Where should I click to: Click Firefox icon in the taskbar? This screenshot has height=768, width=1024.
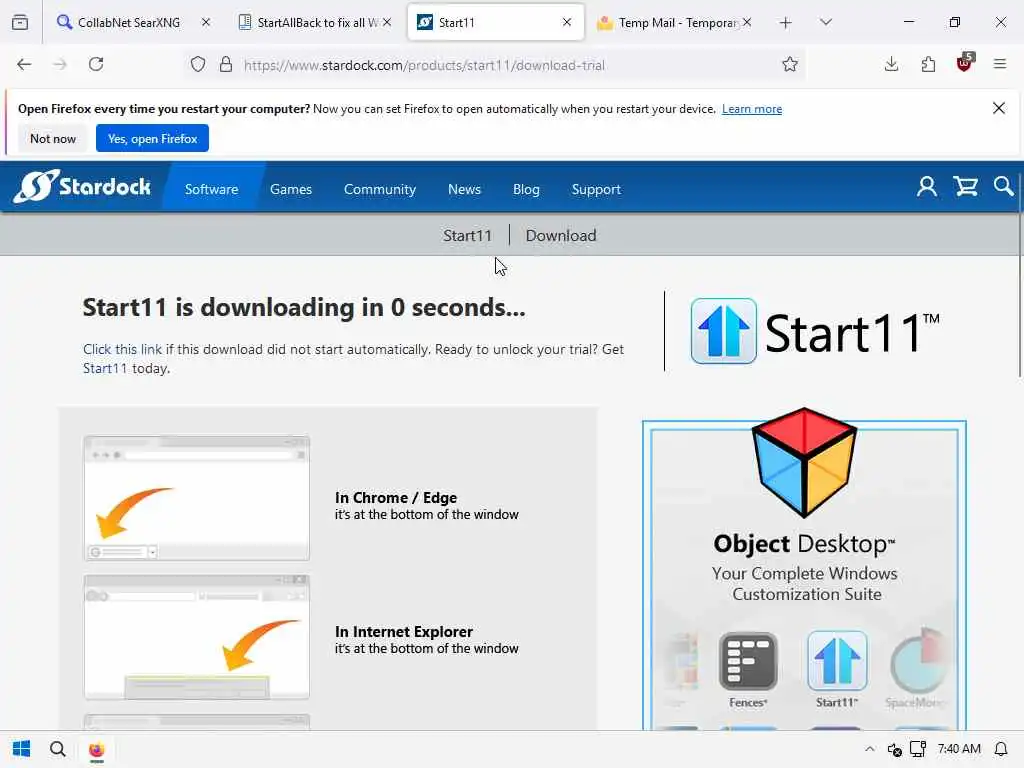96,749
